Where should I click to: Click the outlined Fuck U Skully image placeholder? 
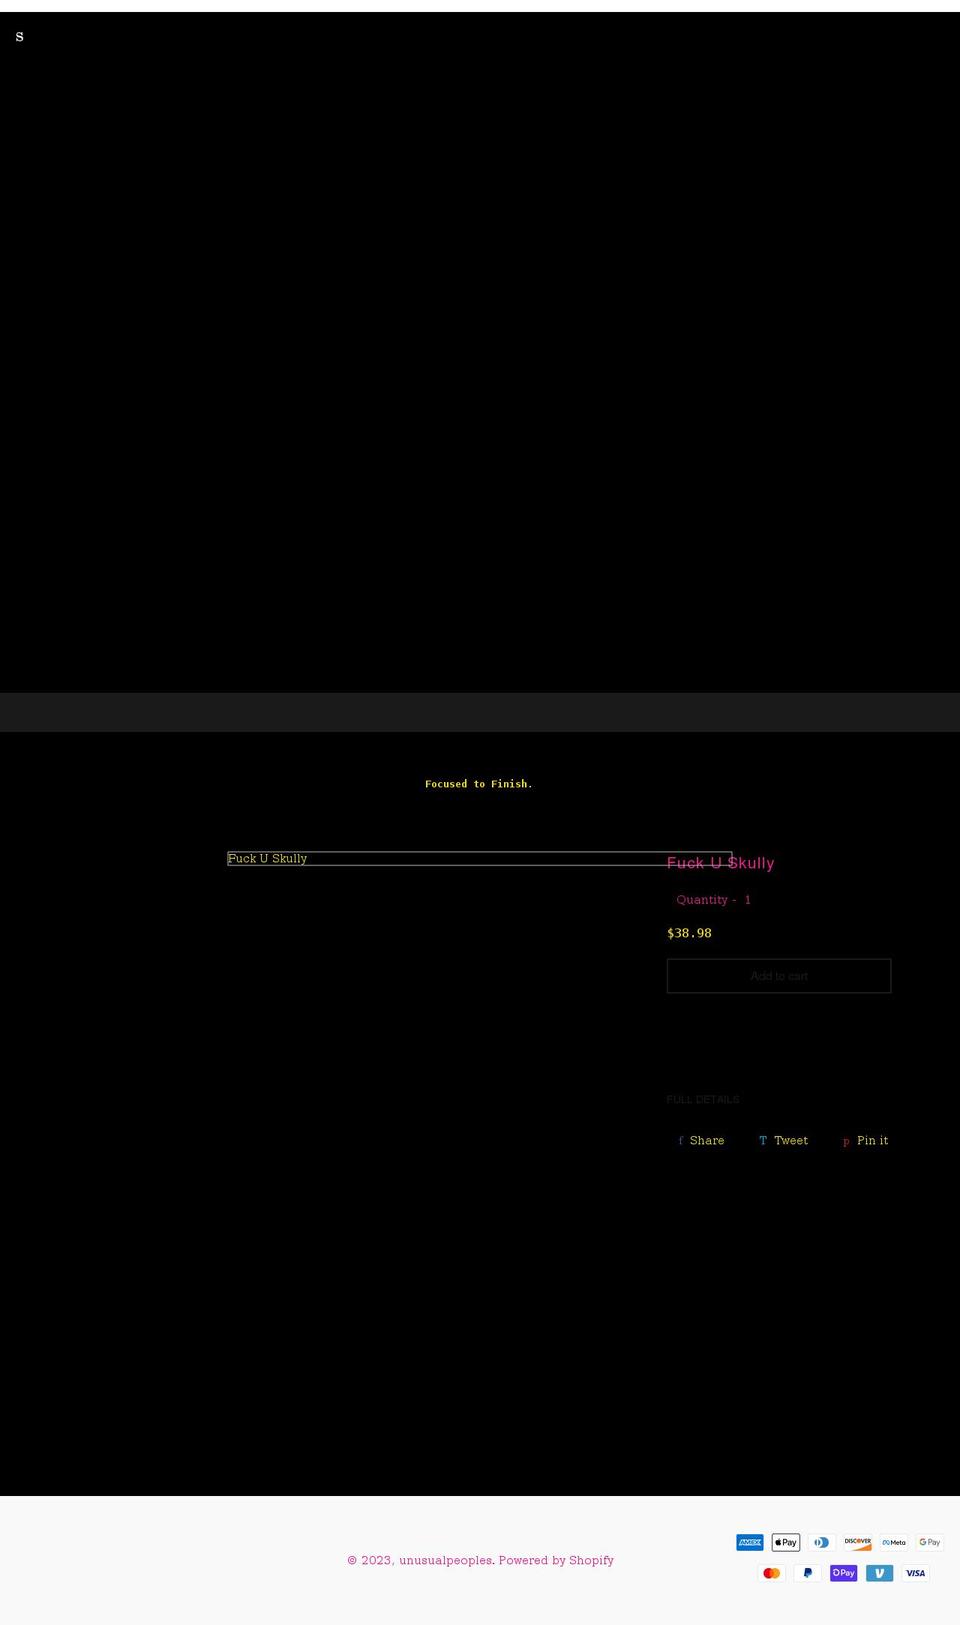(x=480, y=858)
